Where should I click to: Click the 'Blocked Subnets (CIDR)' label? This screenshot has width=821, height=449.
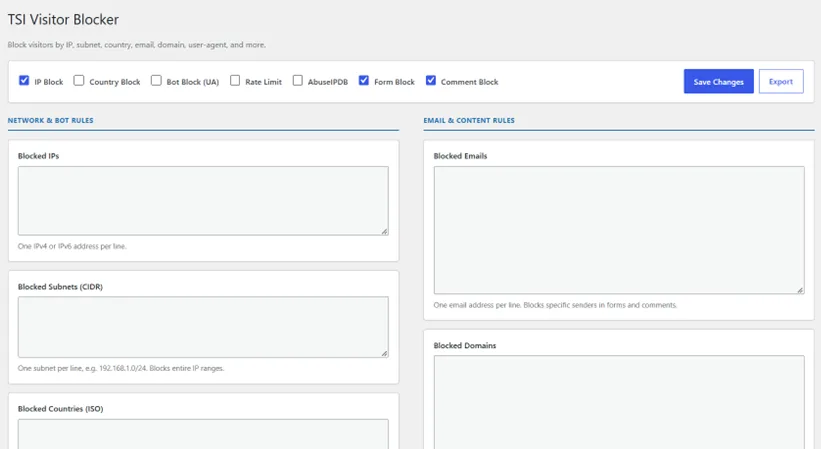pyautogui.click(x=60, y=287)
